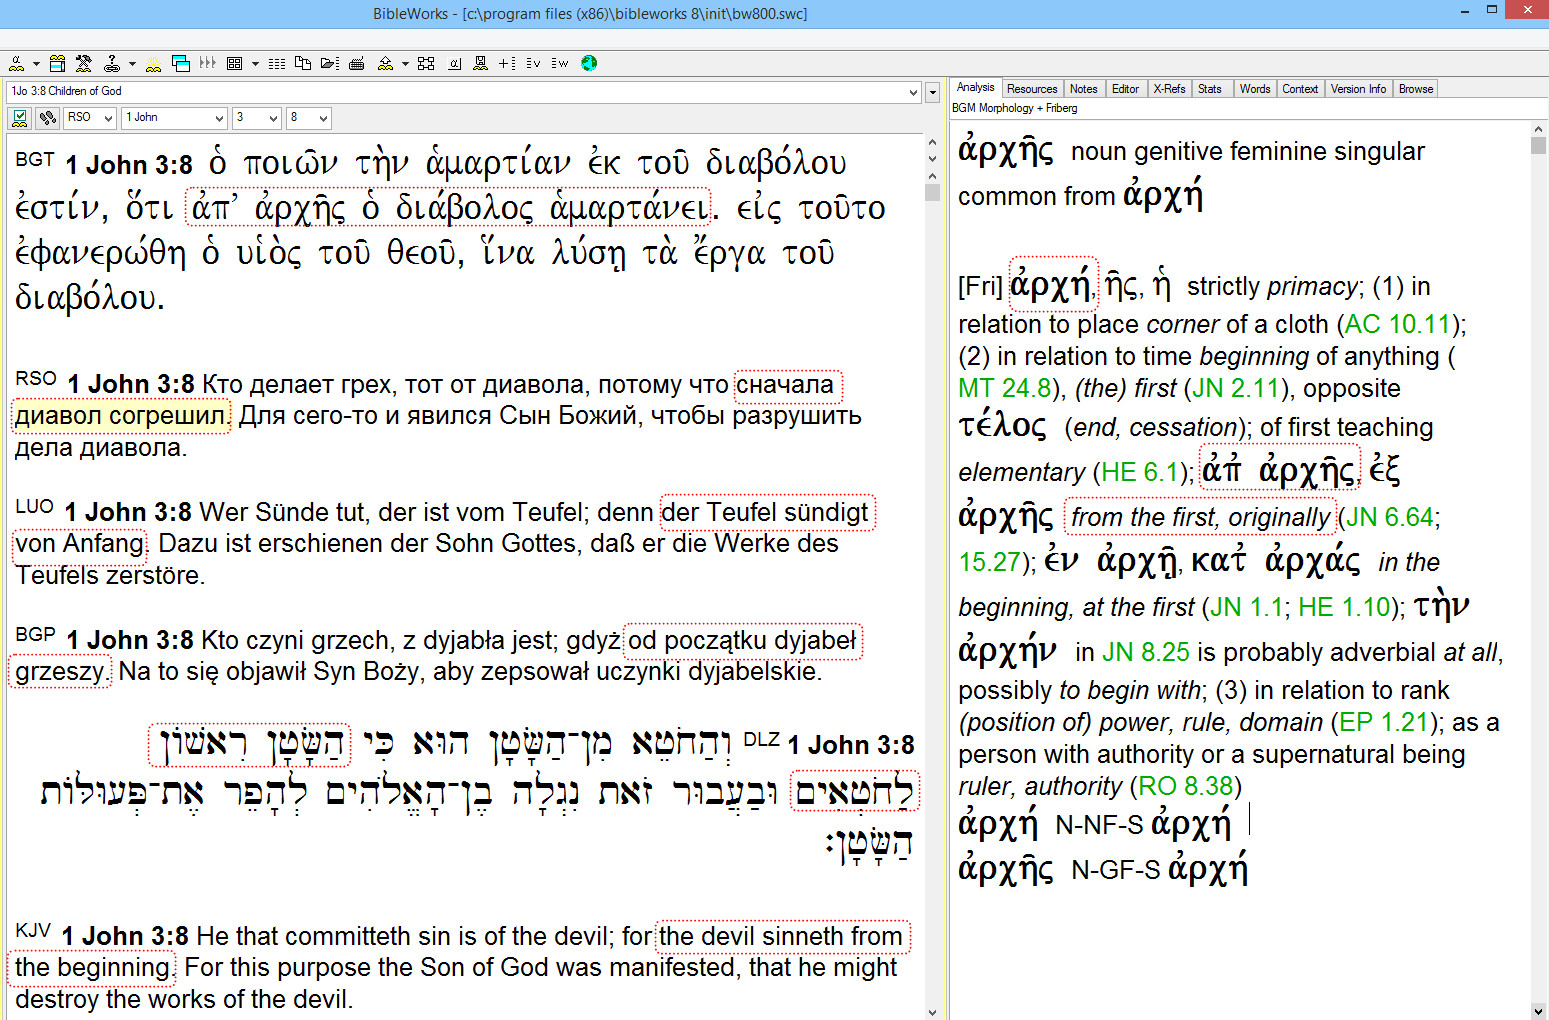Click the small arrow button right of command line

click(933, 93)
